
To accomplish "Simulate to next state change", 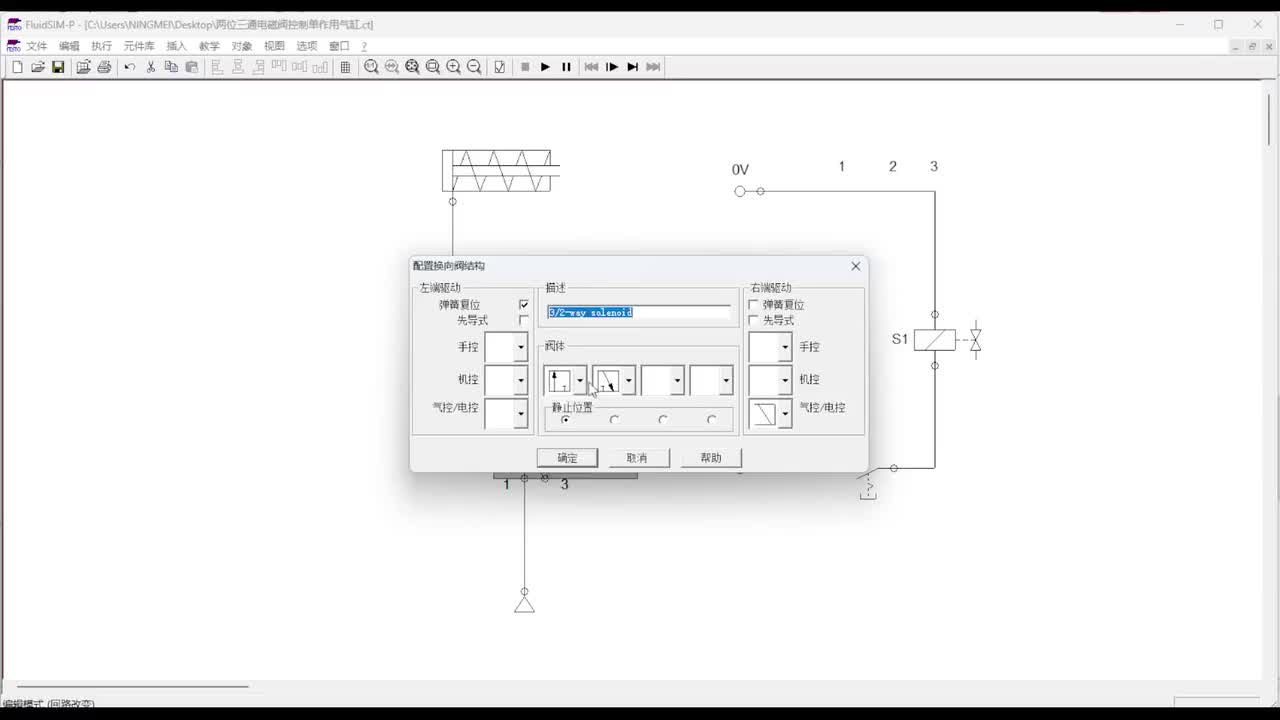I will pyautogui.click(x=632, y=67).
